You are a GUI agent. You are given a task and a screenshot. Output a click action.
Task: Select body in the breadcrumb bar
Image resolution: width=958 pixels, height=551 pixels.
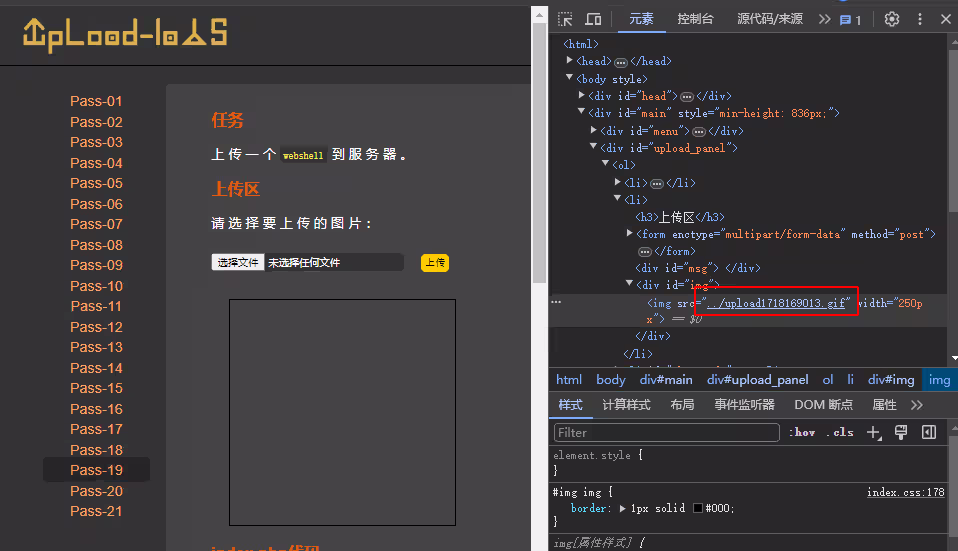point(610,380)
